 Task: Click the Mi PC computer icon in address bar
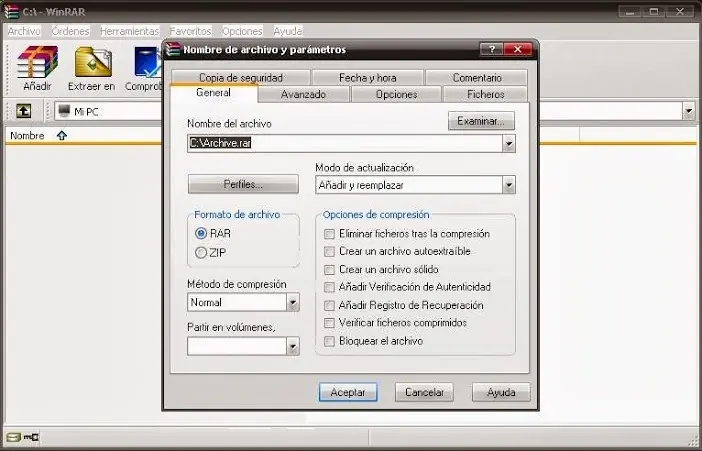64,111
